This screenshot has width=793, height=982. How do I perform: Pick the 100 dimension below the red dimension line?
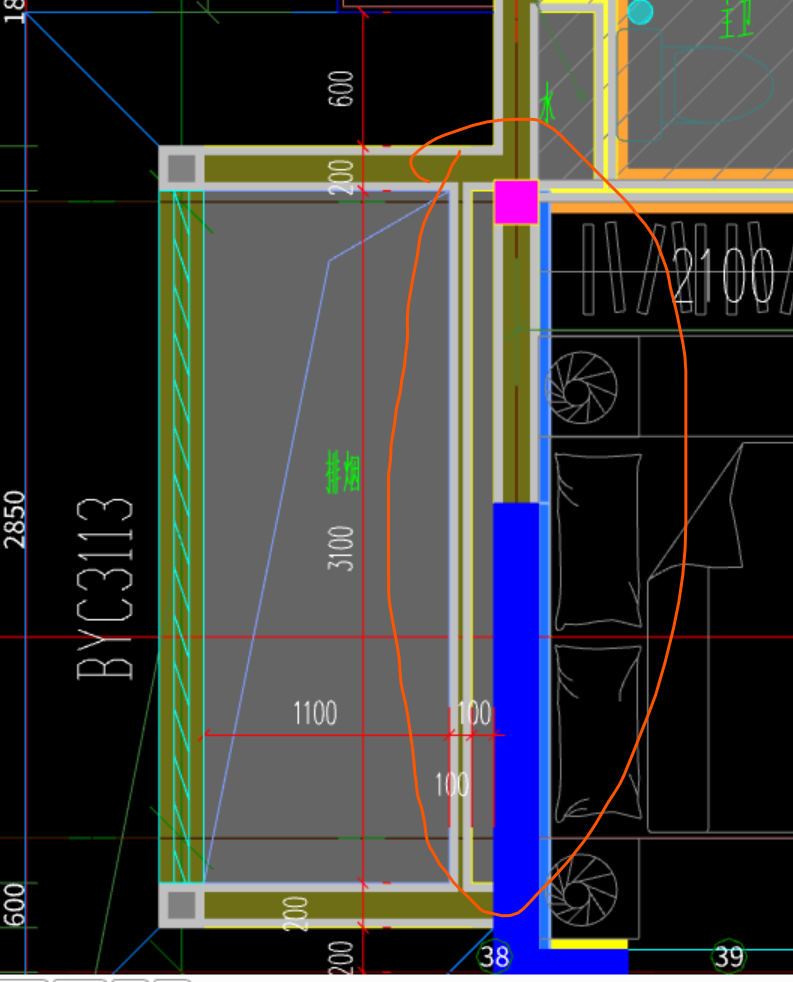tap(452, 784)
